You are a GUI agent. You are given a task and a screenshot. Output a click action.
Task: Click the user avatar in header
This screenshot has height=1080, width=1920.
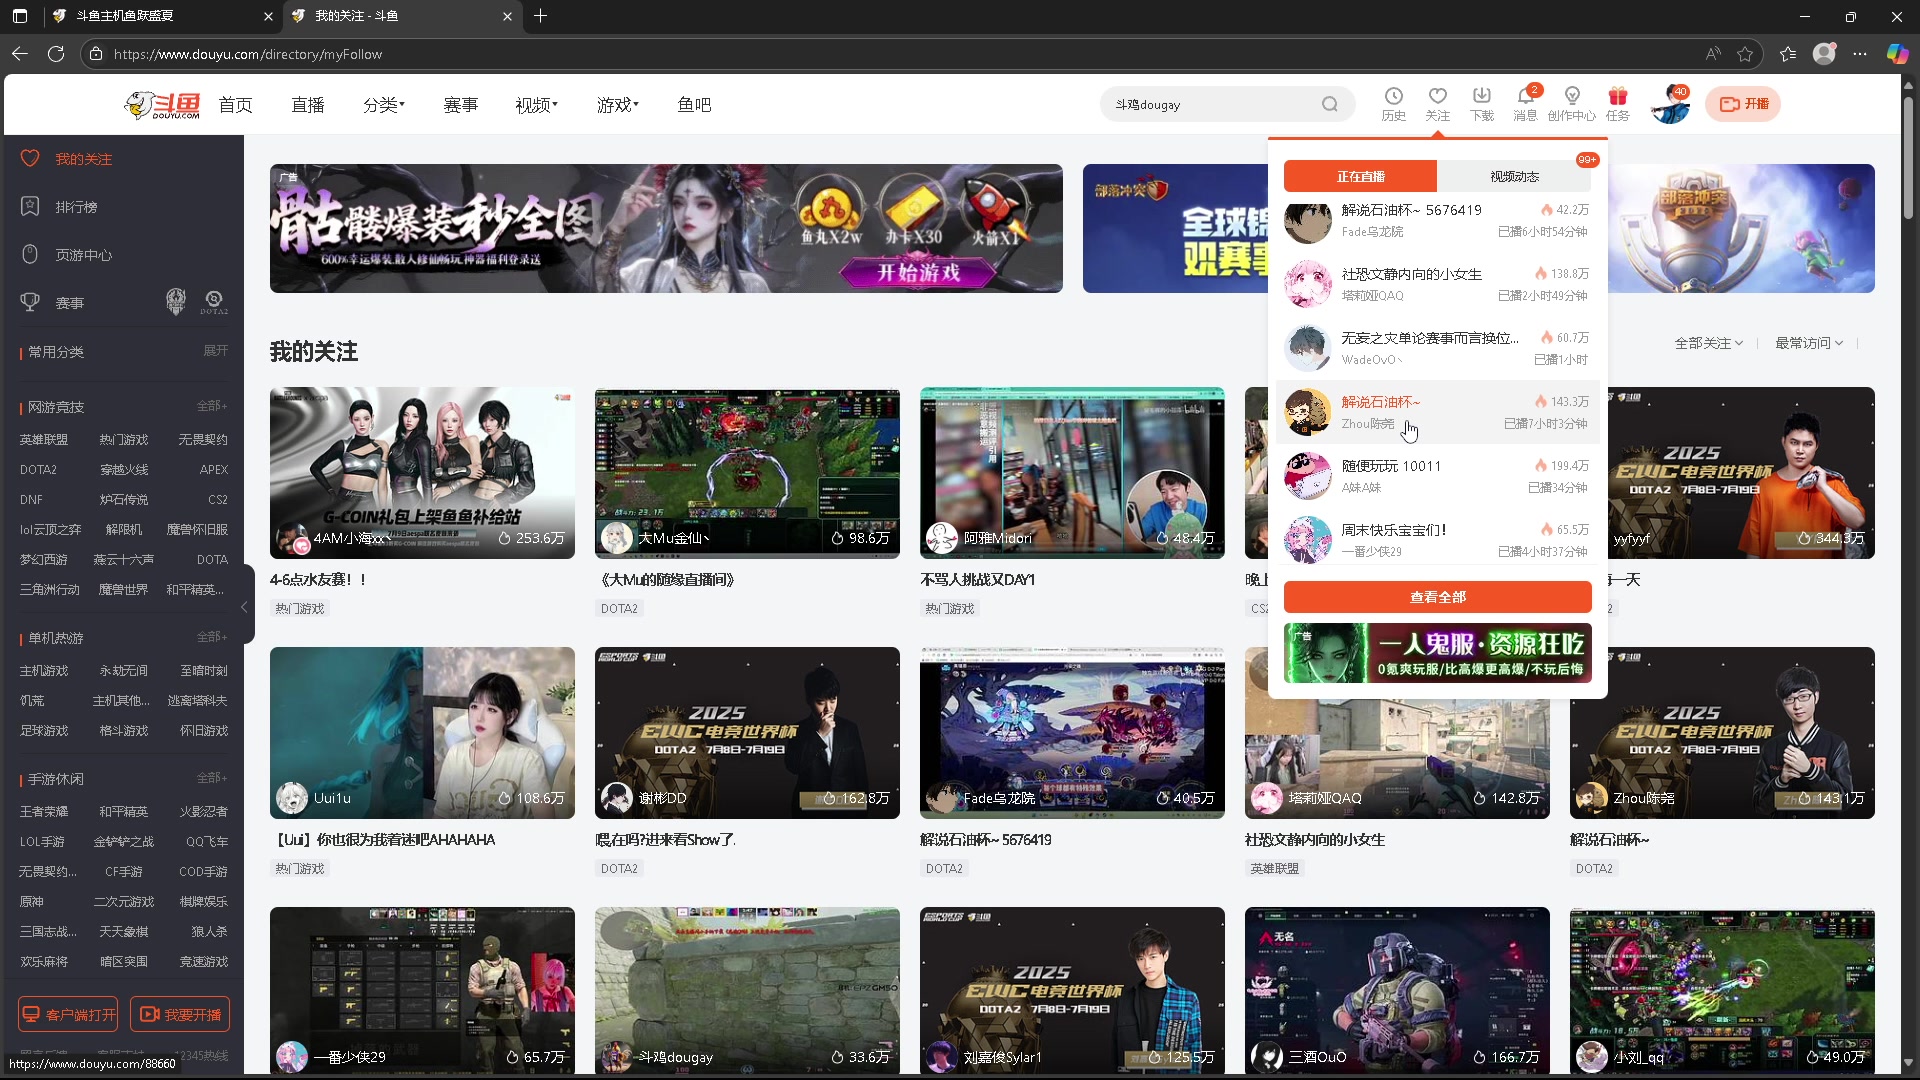(x=1670, y=105)
